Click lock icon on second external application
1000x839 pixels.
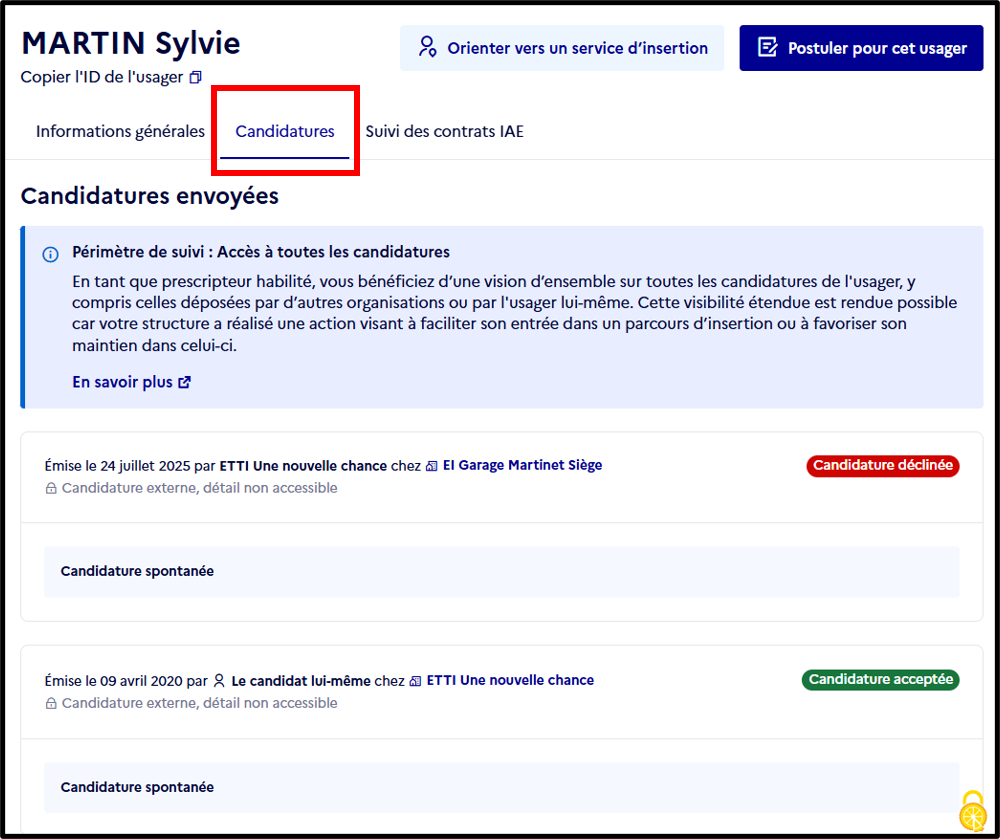51,704
